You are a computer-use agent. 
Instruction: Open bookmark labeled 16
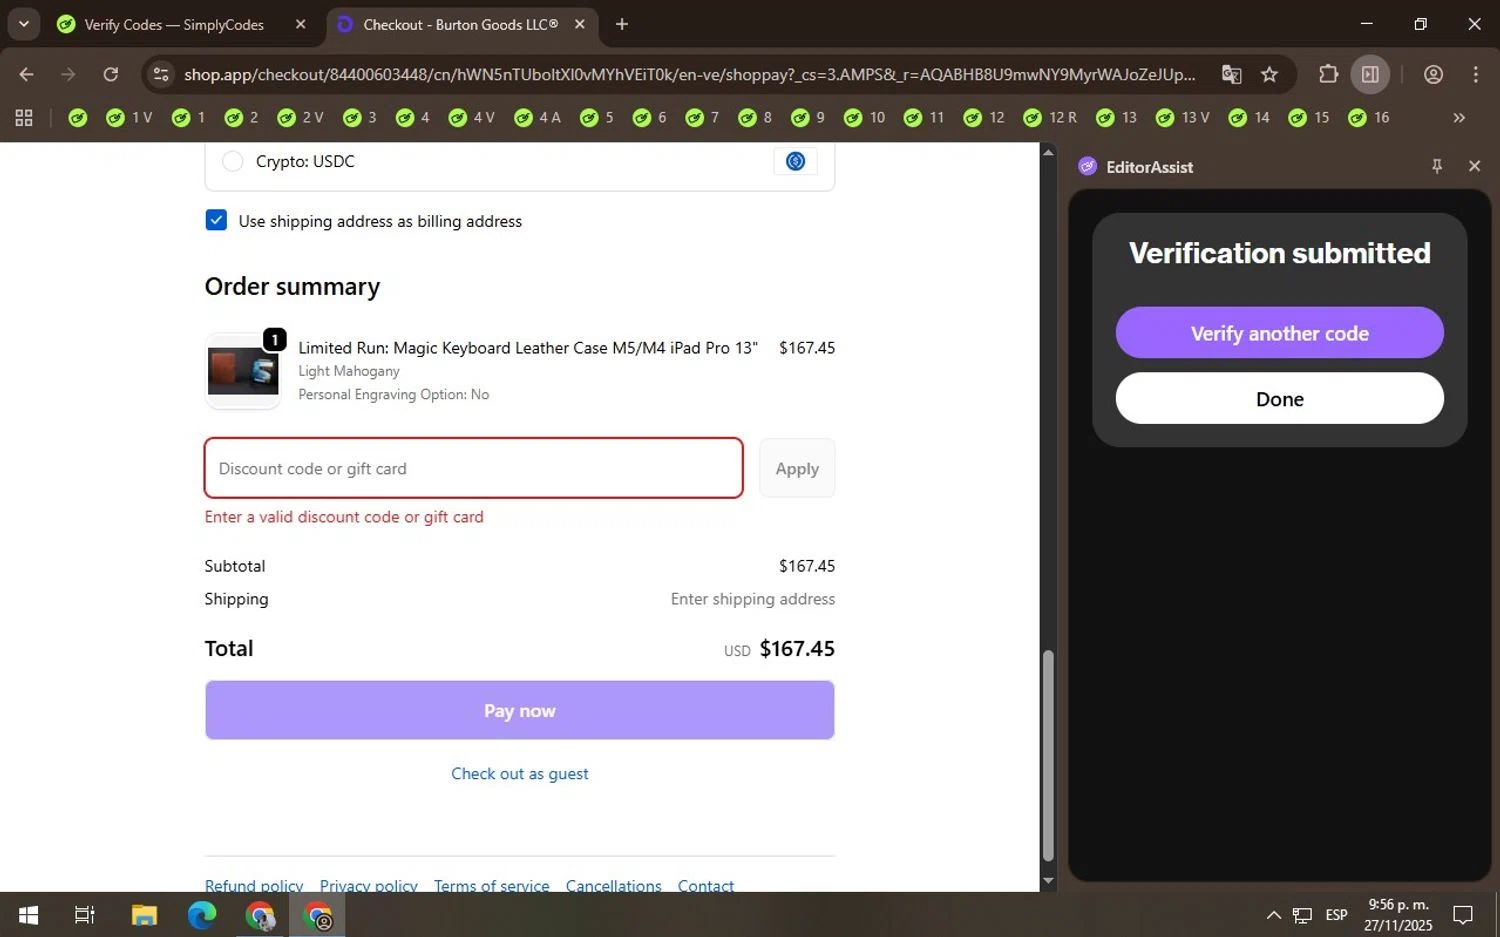pos(1369,118)
